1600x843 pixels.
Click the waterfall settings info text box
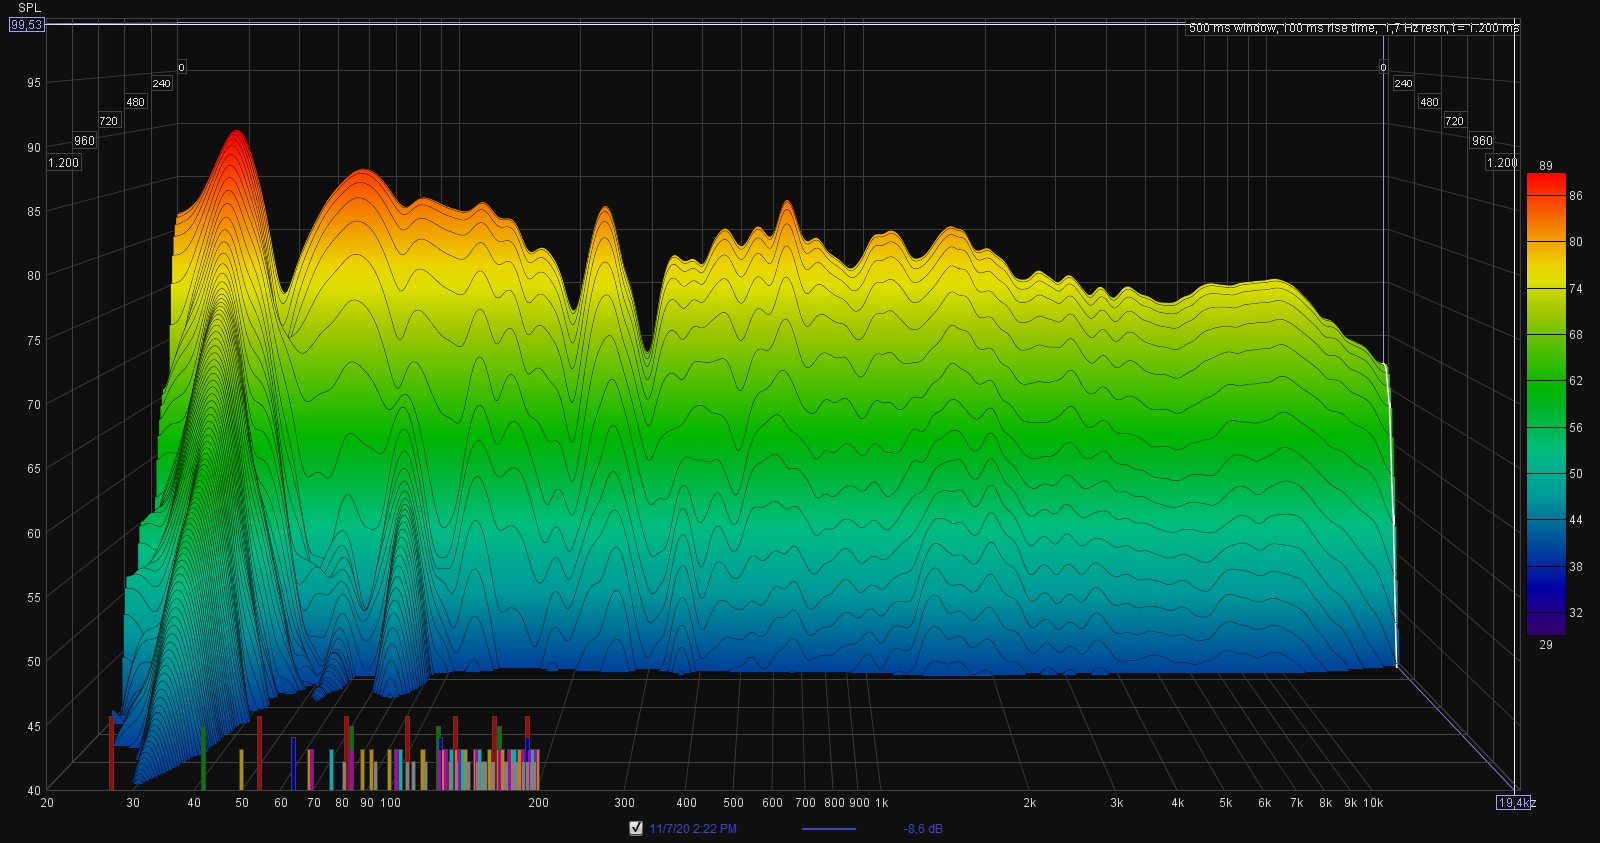coord(1353,28)
